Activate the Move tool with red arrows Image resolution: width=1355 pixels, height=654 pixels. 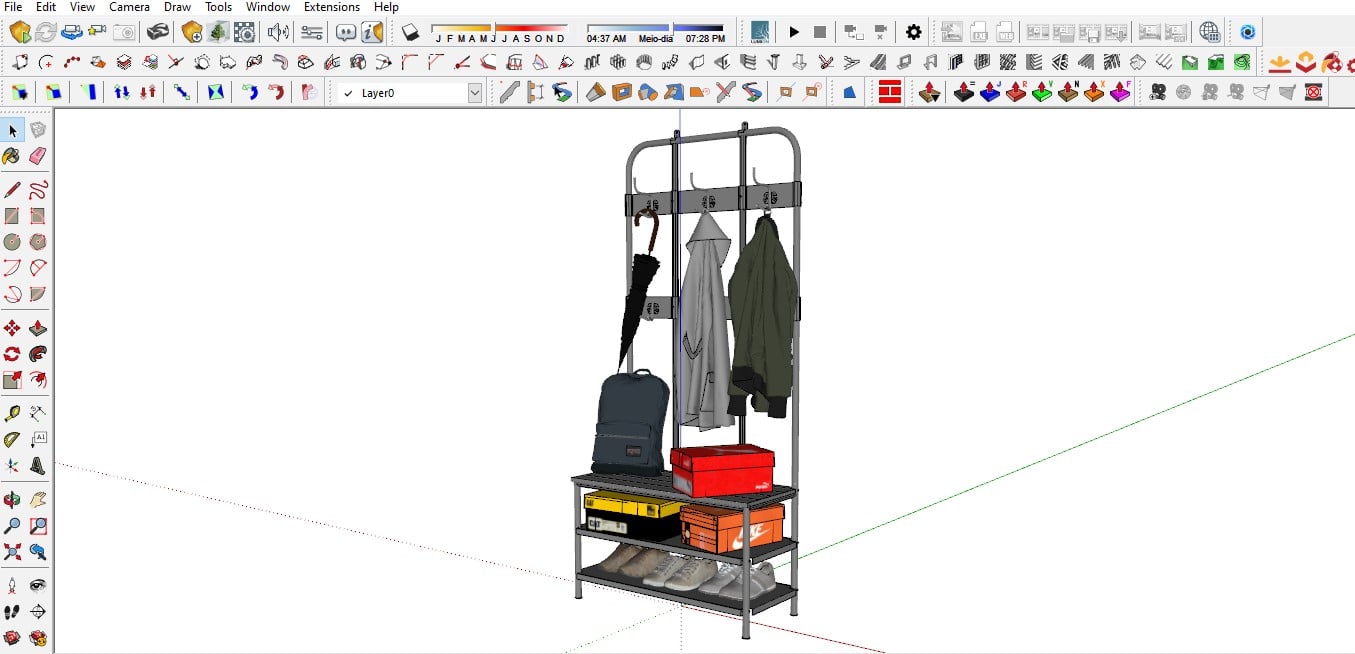12,328
